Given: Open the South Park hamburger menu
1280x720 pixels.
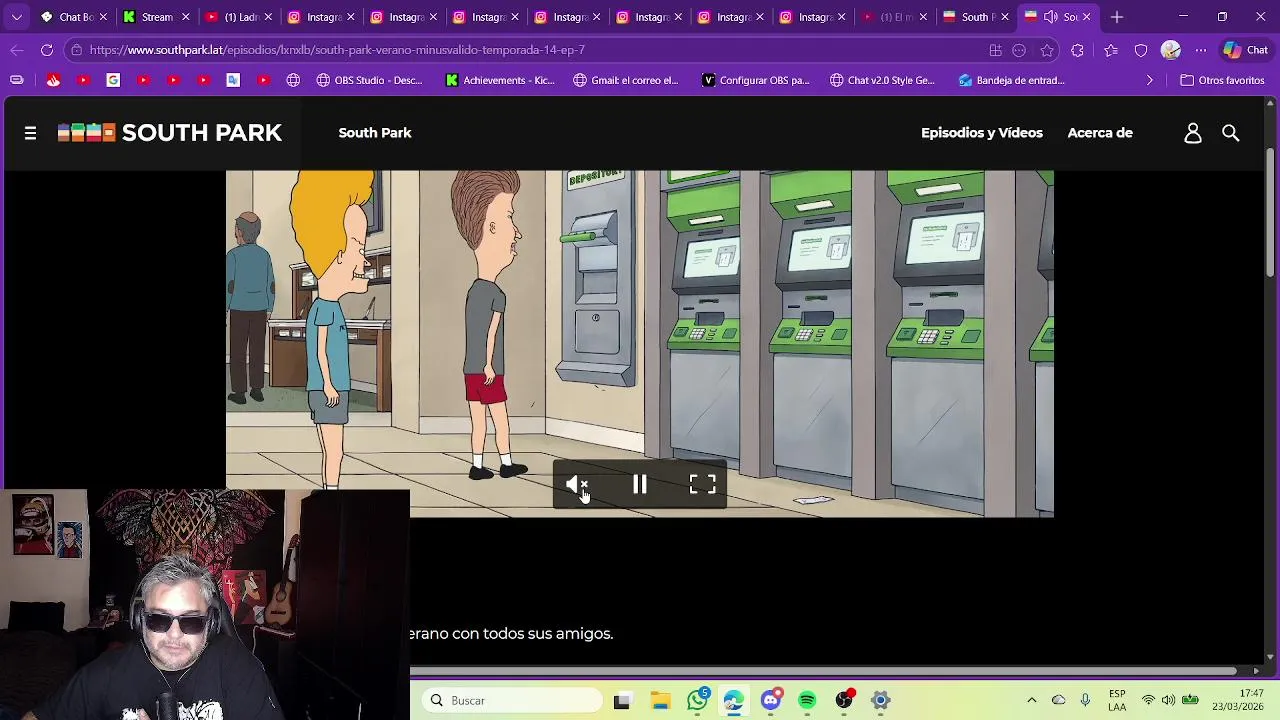Looking at the screenshot, I should [x=30, y=133].
